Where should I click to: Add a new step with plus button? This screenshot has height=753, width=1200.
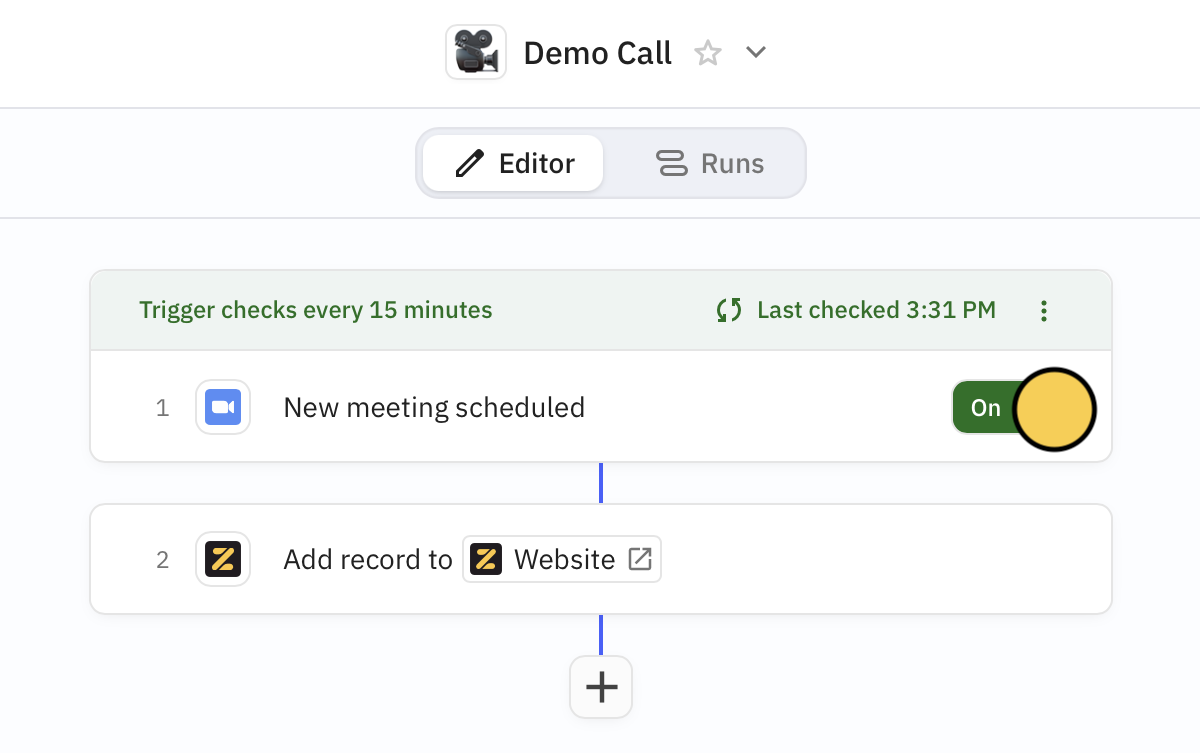(601, 687)
